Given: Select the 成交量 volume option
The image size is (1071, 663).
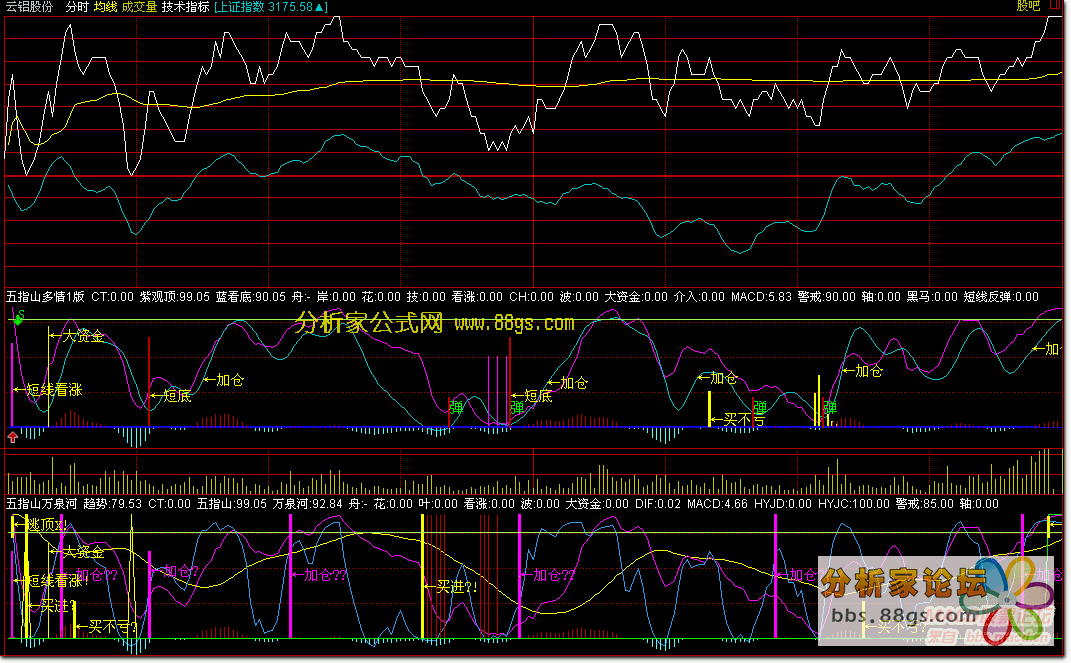Looking at the screenshot, I should click(x=139, y=7).
